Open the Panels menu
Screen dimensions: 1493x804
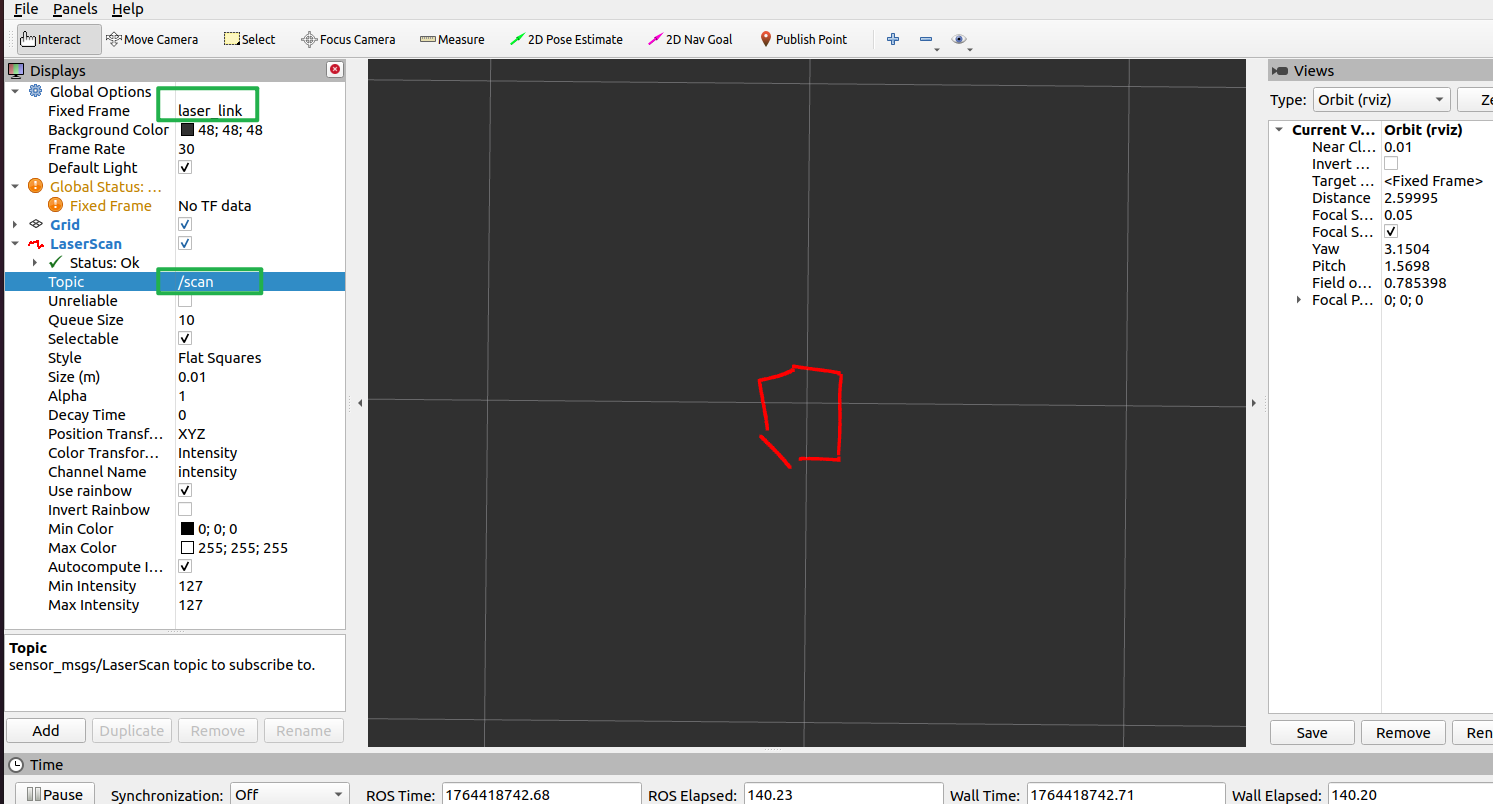(x=75, y=9)
